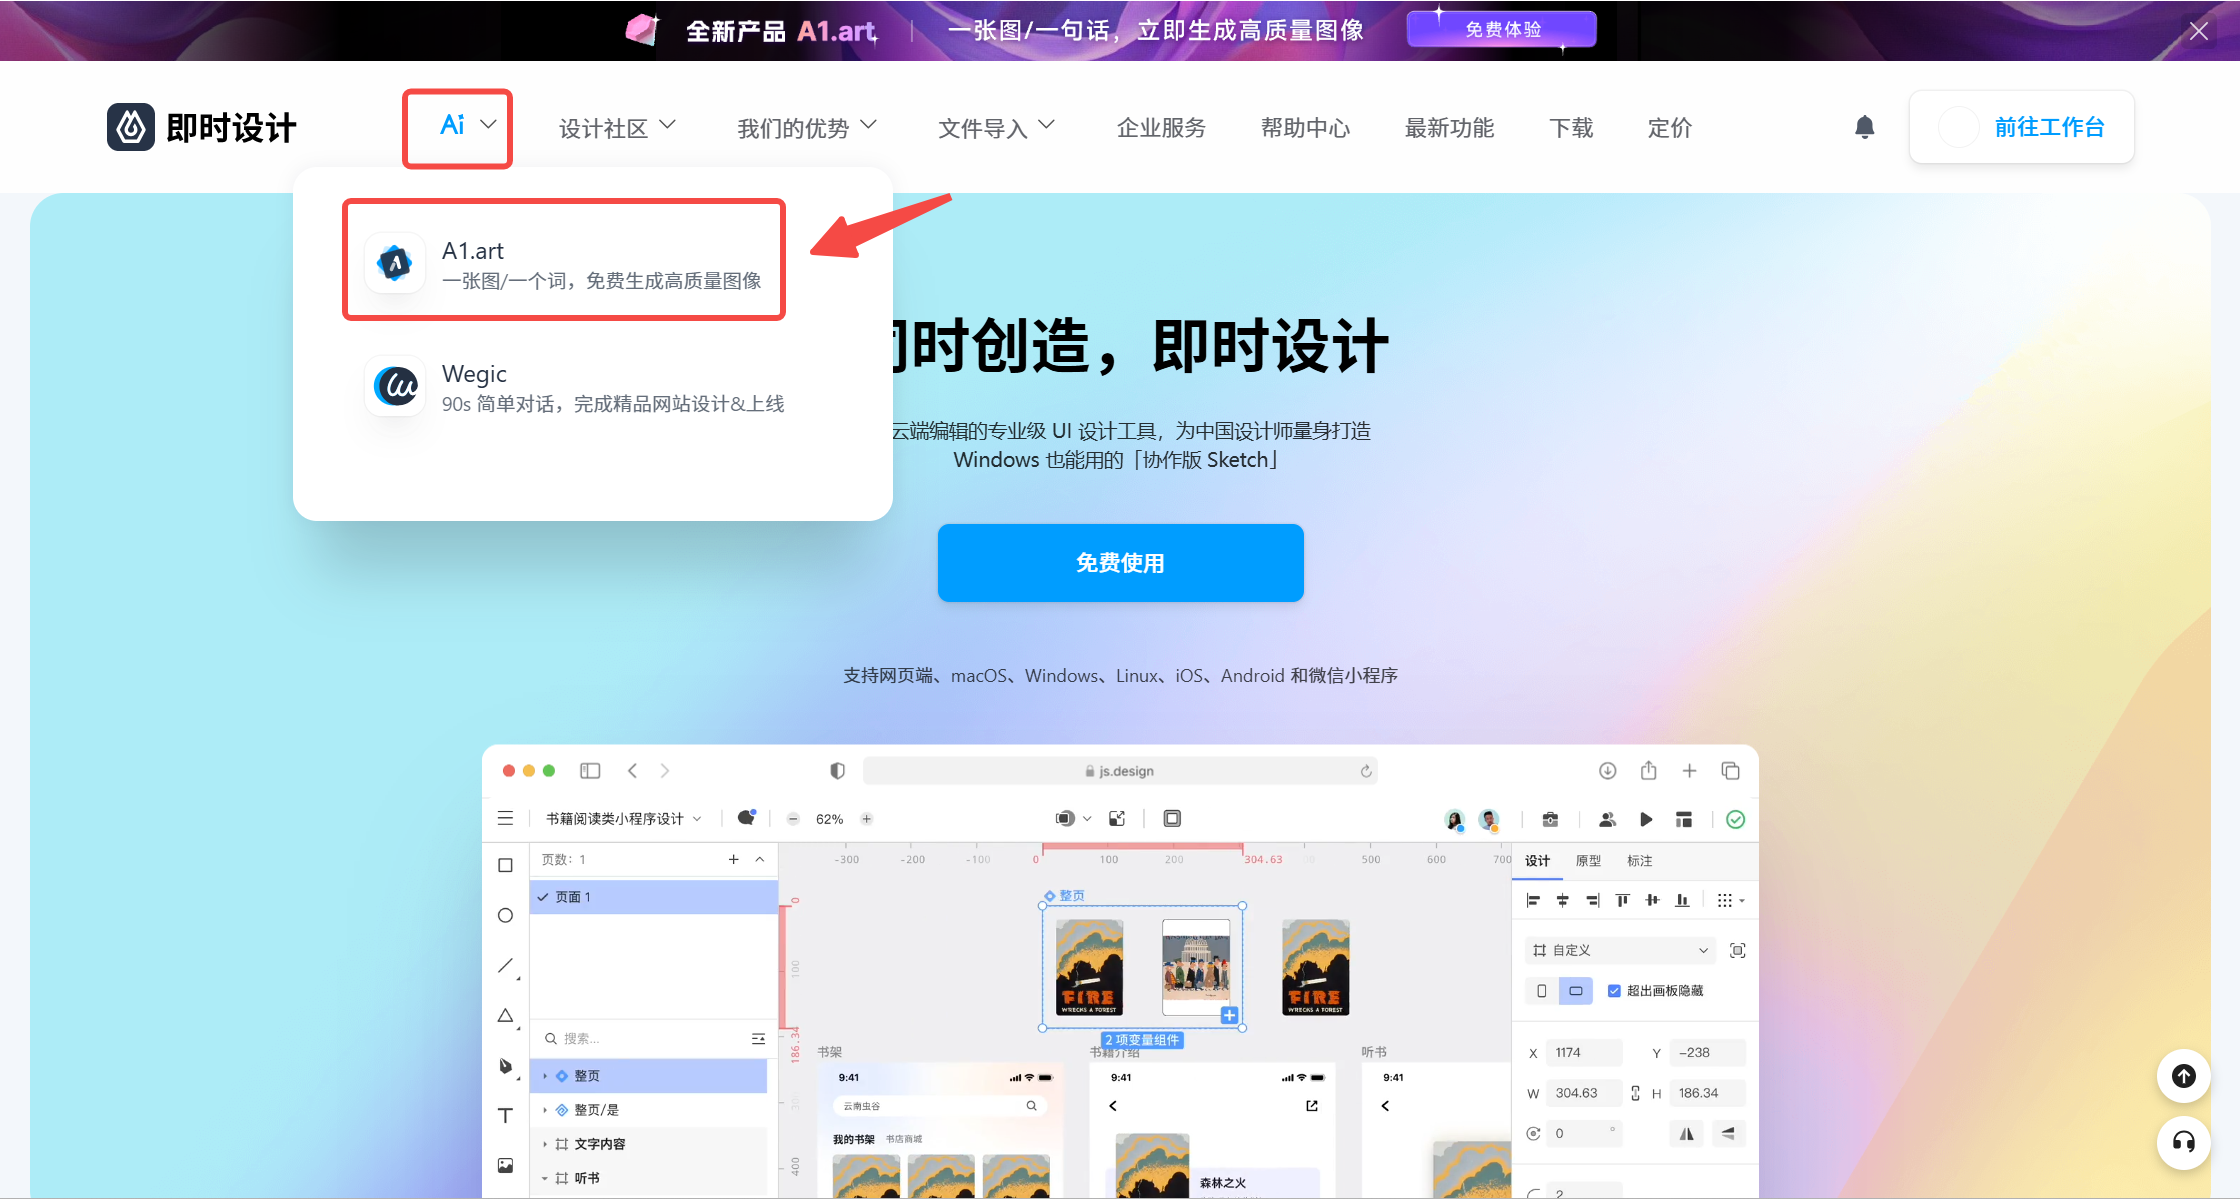
Task: Click the 即时设计 logo icon
Action: (x=131, y=127)
